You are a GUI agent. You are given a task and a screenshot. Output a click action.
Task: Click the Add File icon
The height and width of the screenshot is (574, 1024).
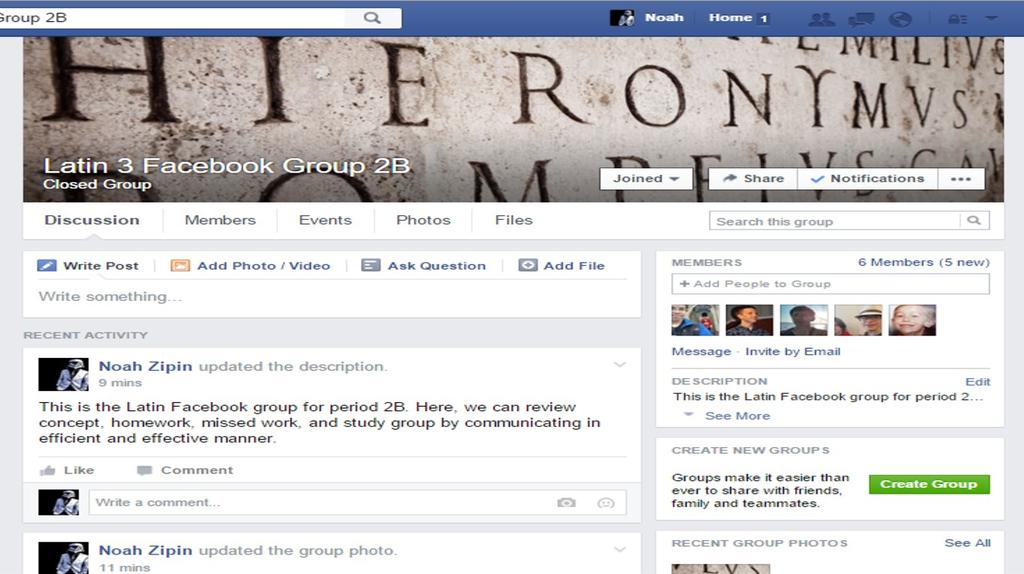528,265
